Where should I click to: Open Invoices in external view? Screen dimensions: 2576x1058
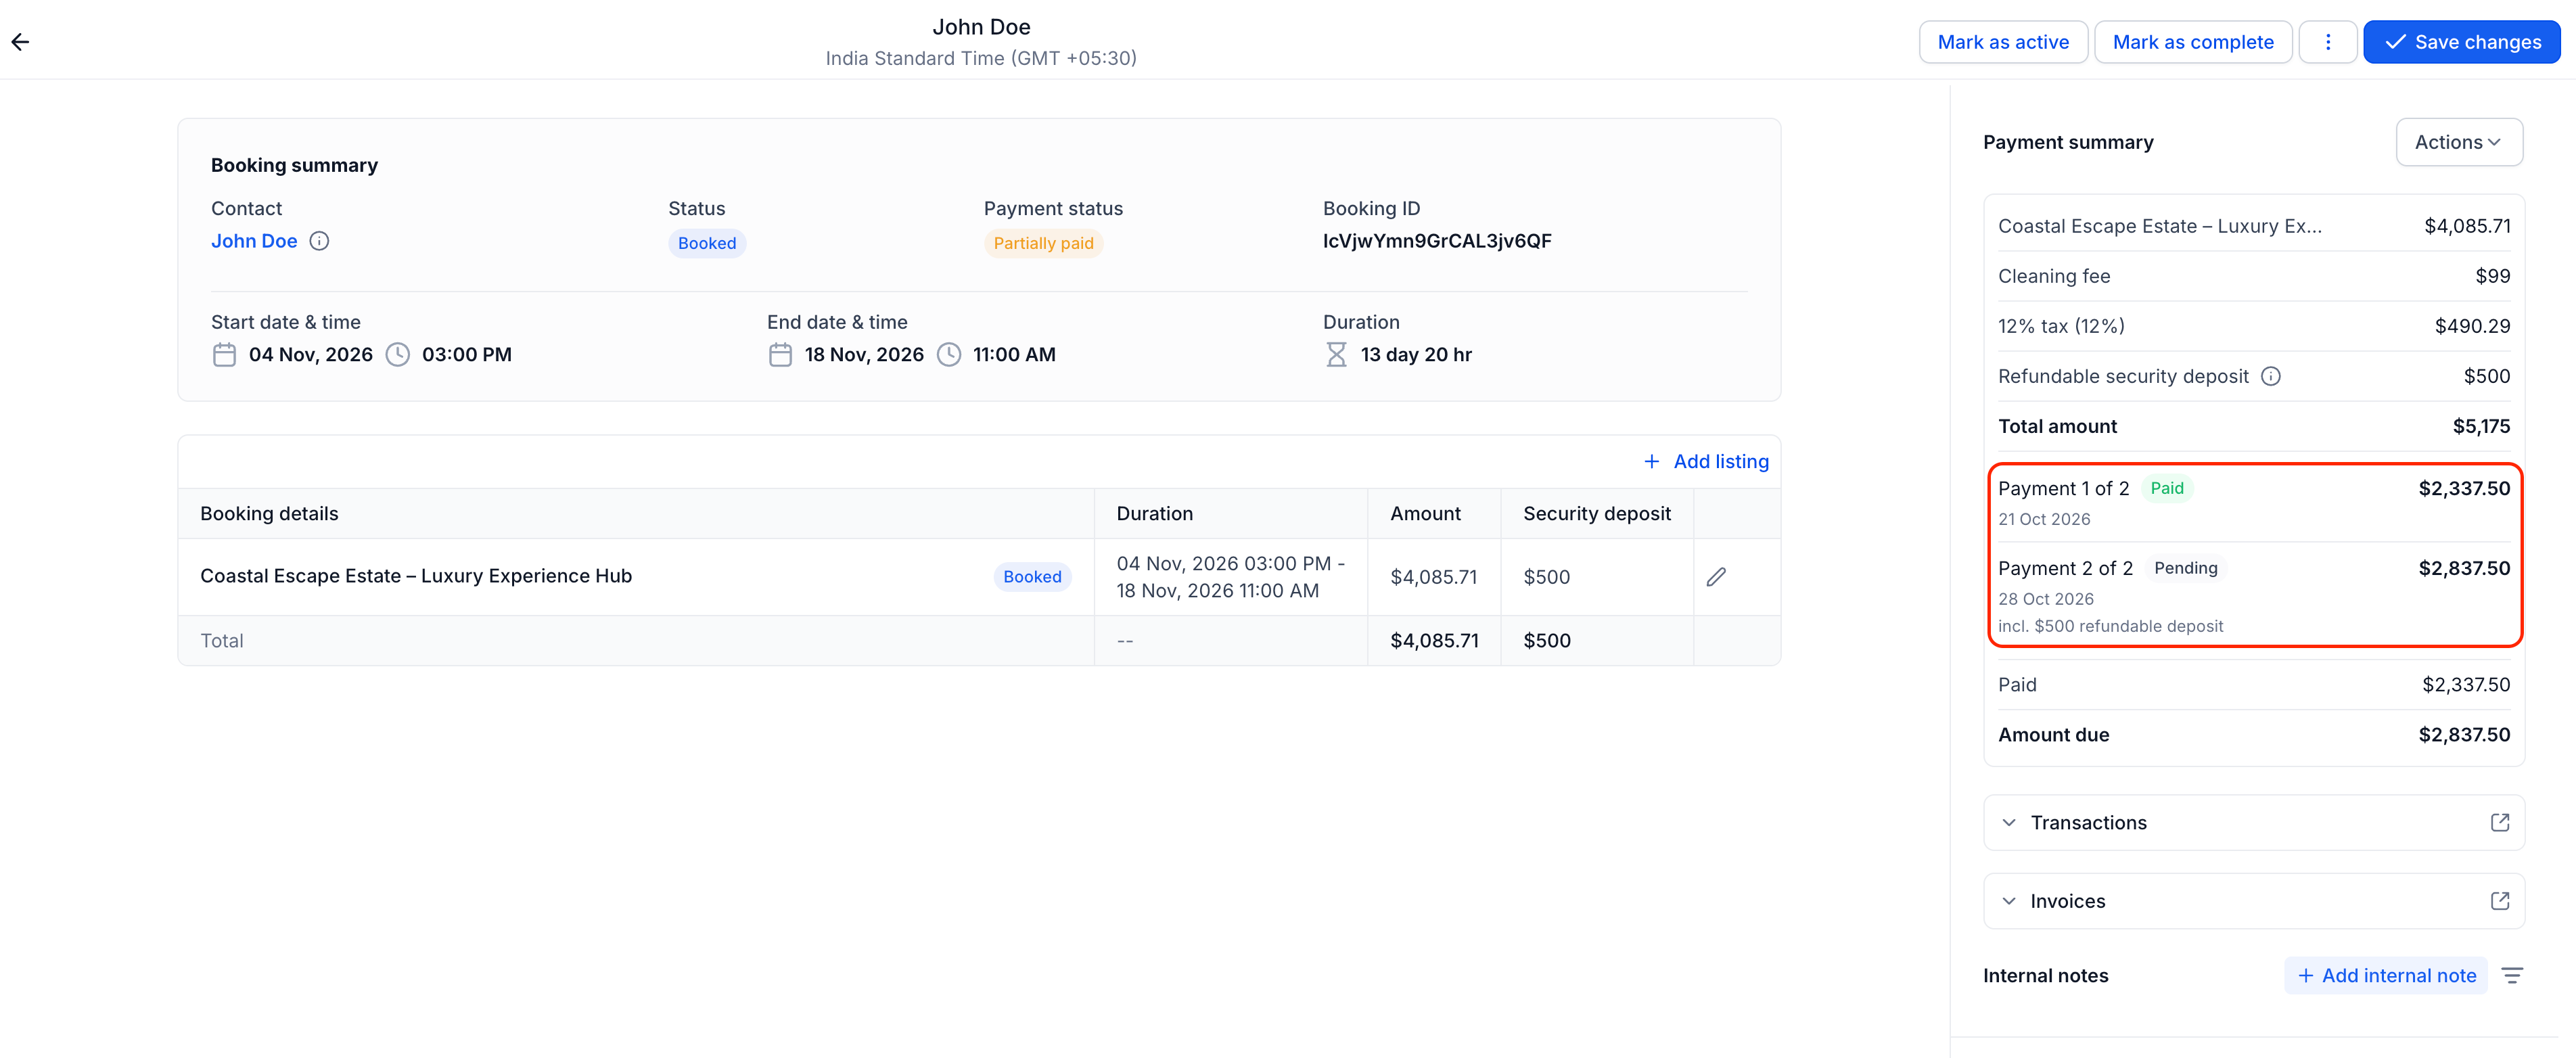(x=2500, y=901)
